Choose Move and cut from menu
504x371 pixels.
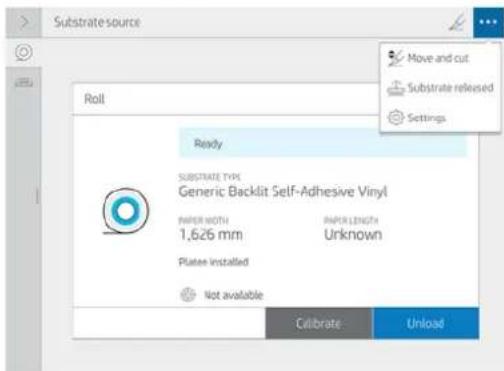440,58
